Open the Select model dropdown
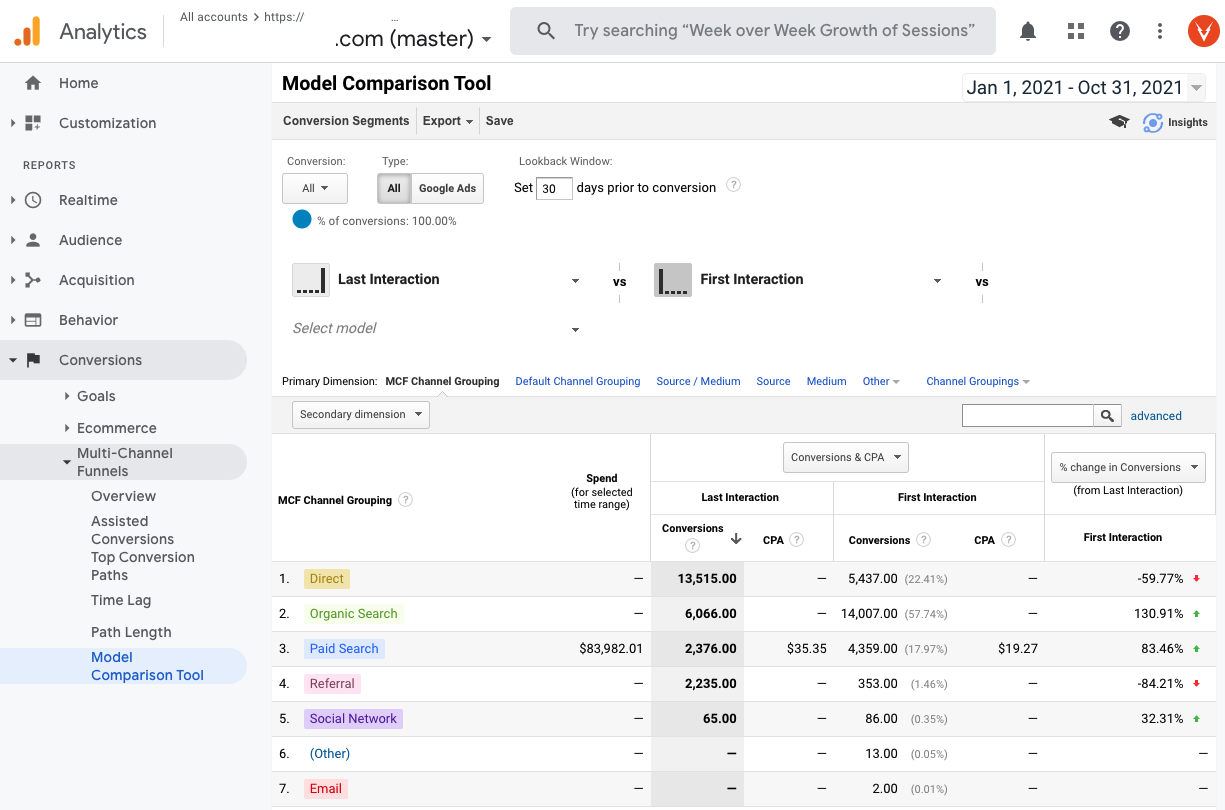This screenshot has width=1225, height=810. point(436,328)
